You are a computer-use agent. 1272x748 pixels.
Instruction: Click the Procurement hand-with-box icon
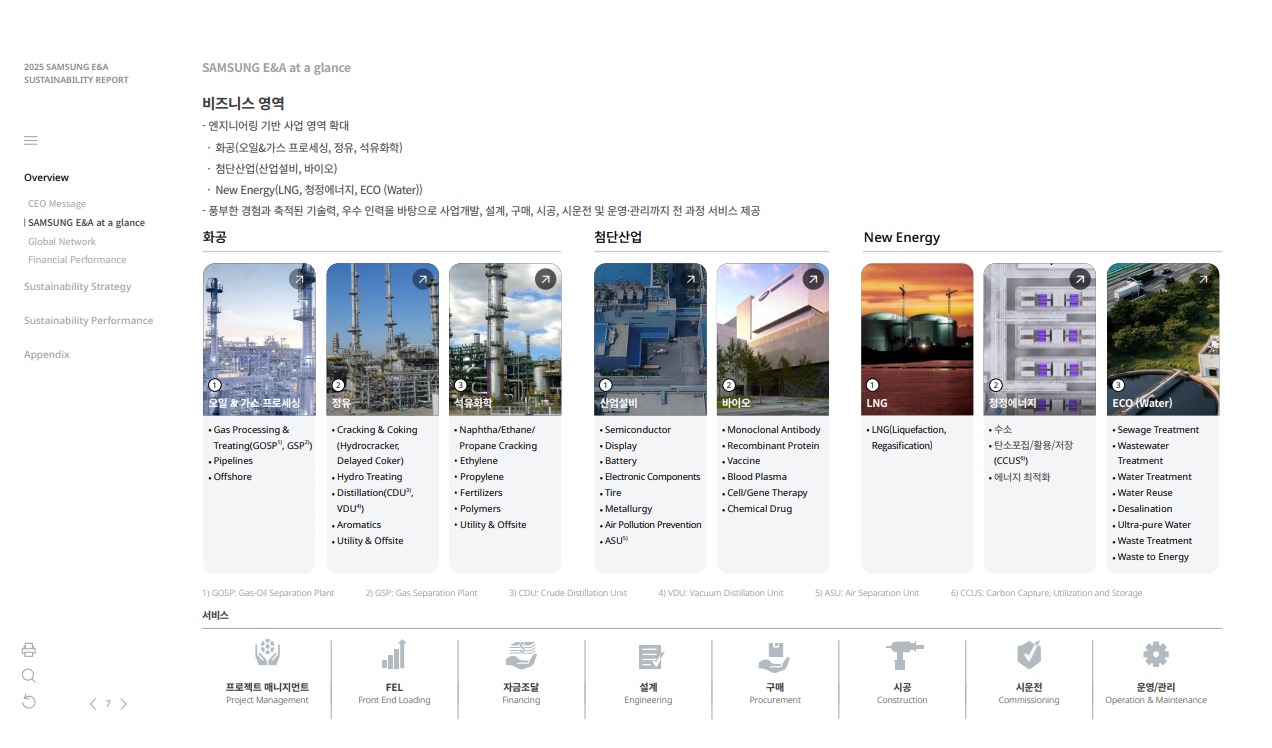pyautogui.click(x=774, y=655)
